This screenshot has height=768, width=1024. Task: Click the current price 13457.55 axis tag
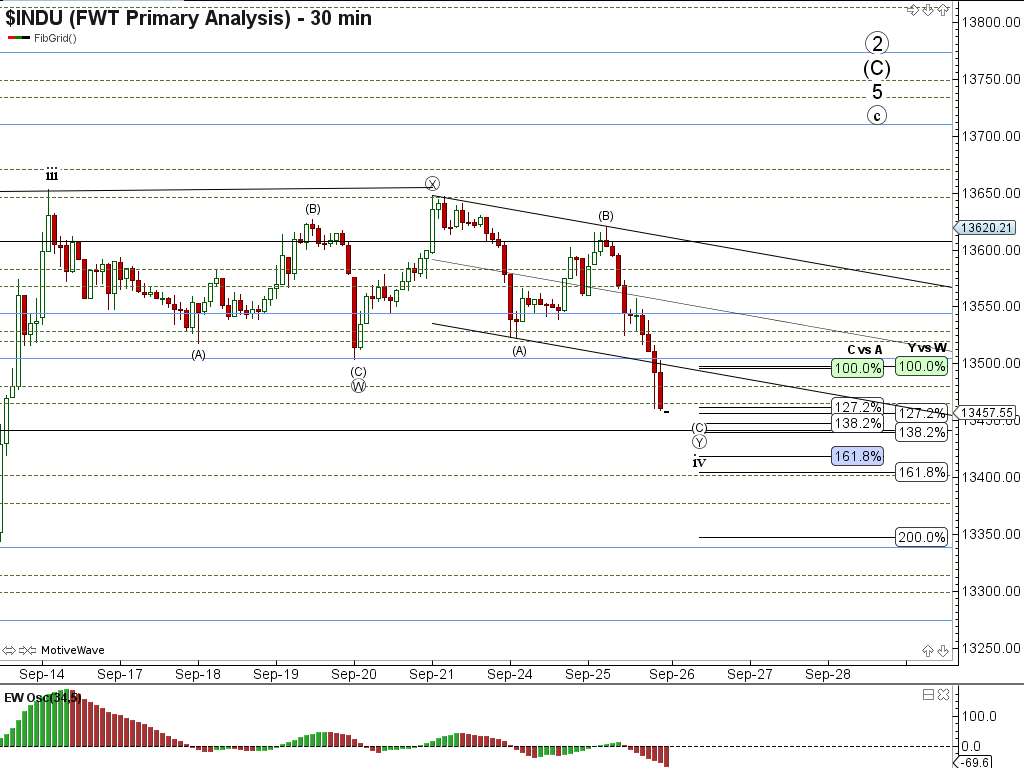tap(988, 412)
